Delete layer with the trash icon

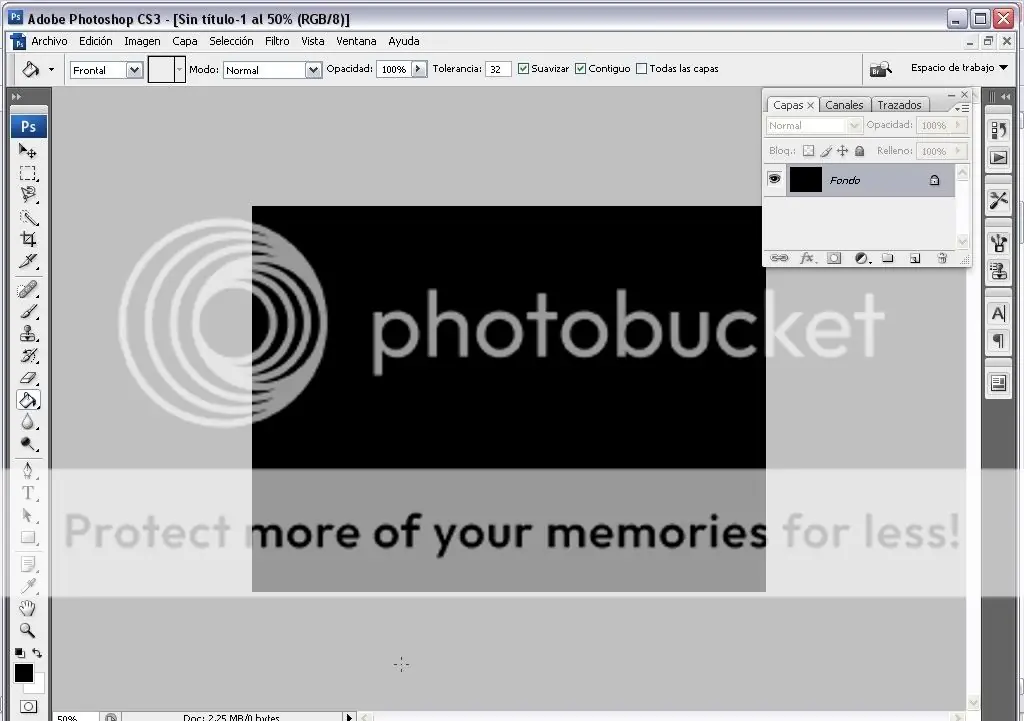[x=942, y=258]
